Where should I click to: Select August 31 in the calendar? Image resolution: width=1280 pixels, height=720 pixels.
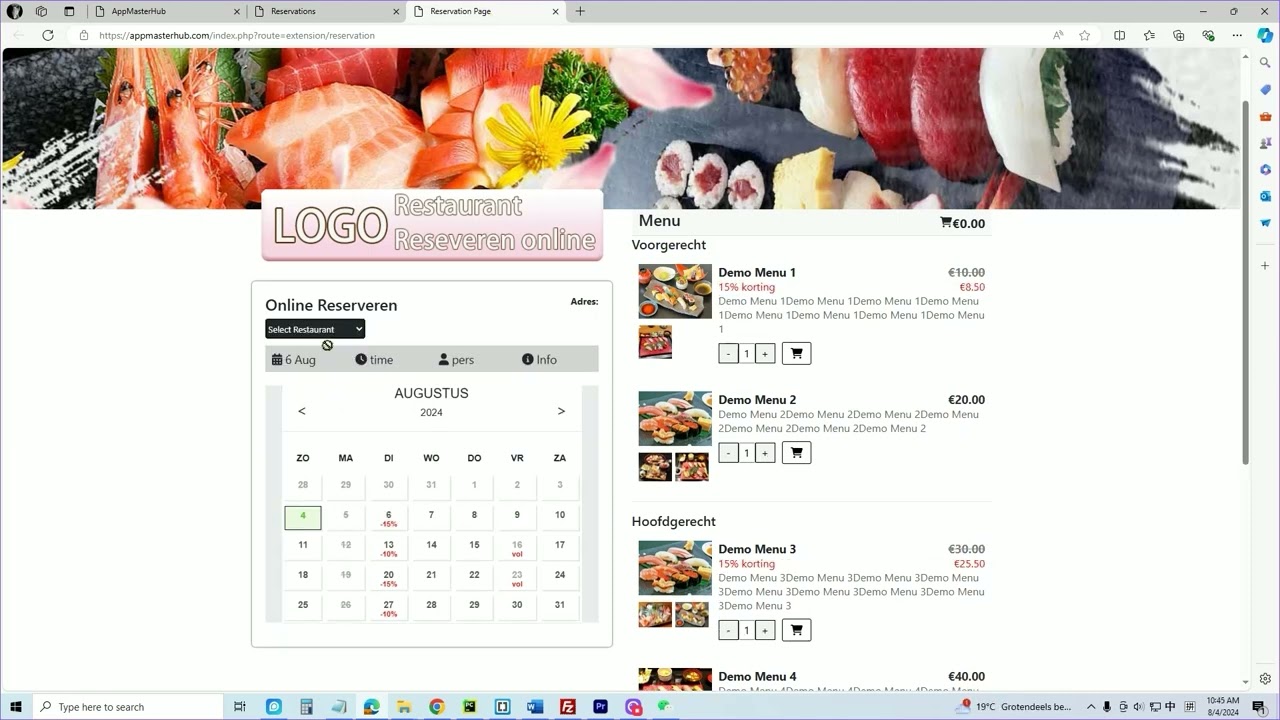560,605
